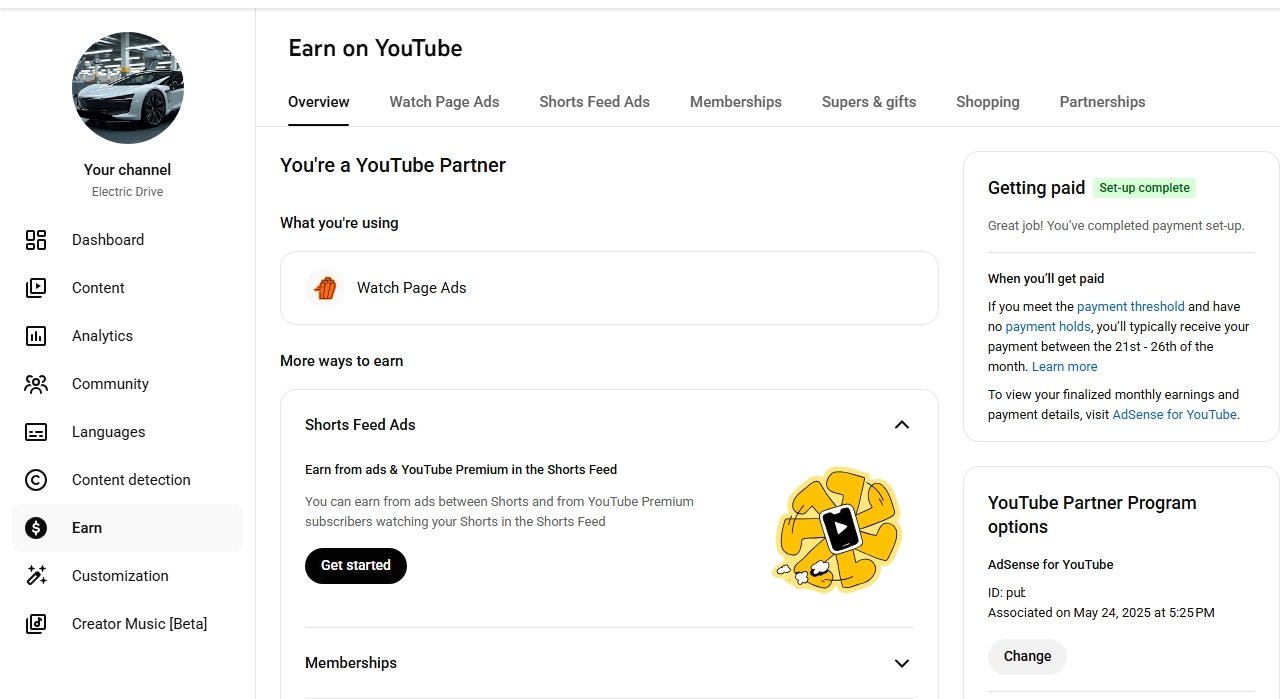This screenshot has height=699, width=1280.
Task: Select the Content detection copyright icon
Action: 36,480
